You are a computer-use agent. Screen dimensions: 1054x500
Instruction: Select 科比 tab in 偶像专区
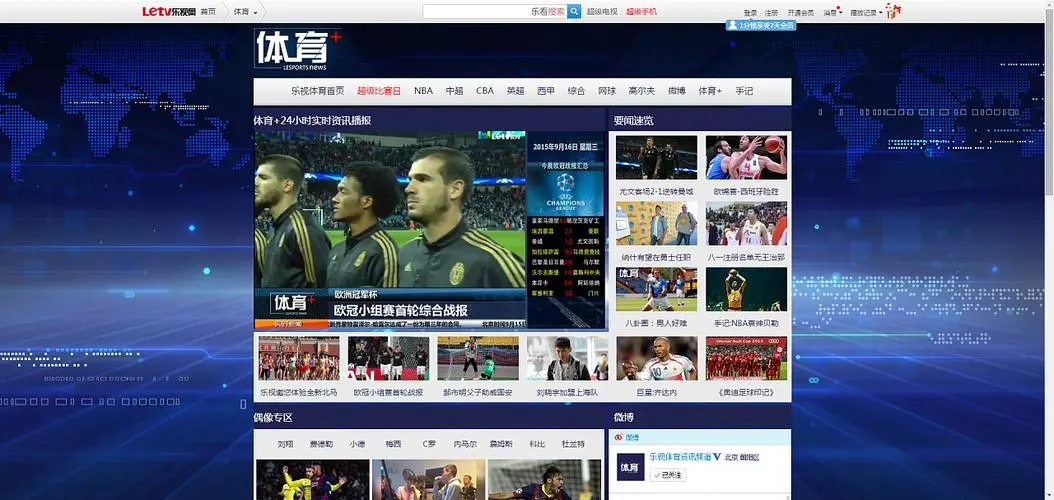point(537,444)
